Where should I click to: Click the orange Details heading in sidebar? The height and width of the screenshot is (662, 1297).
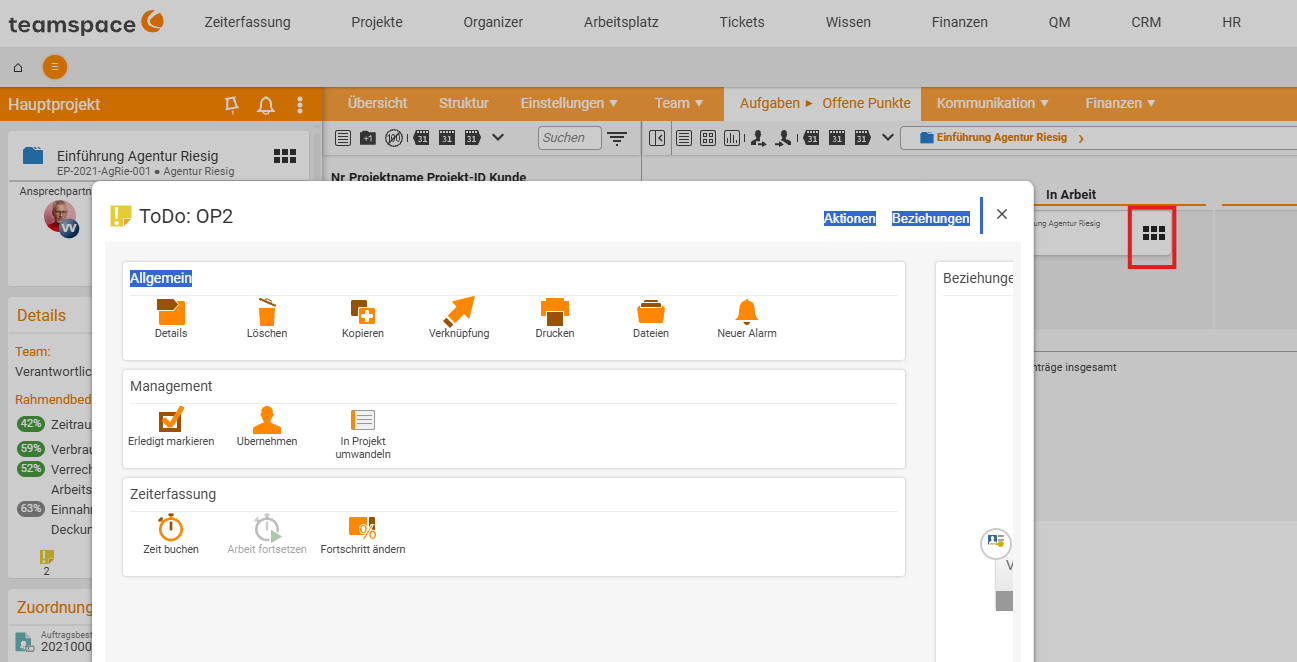click(x=41, y=315)
